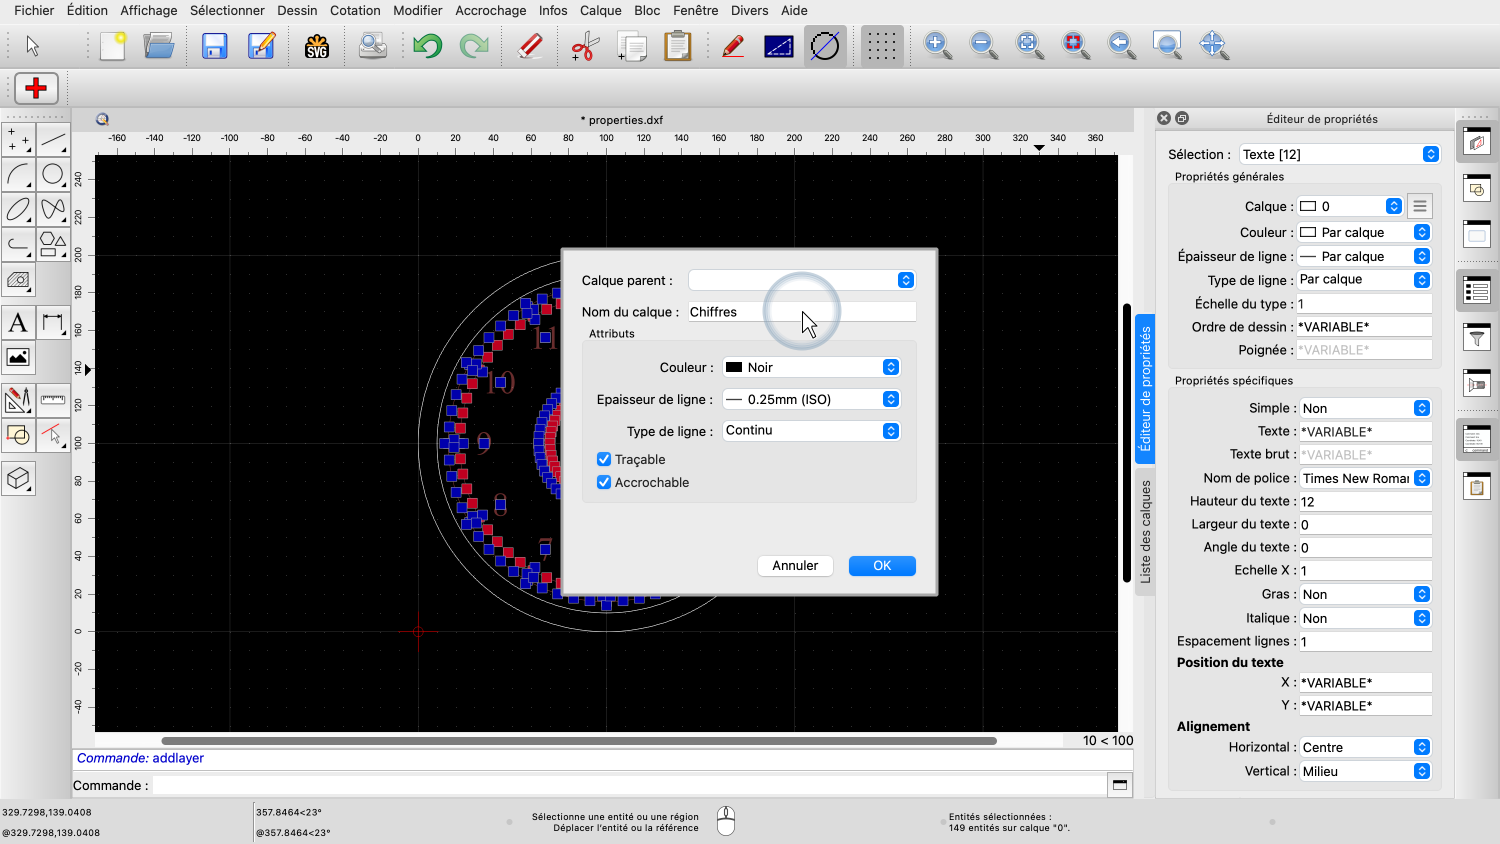Open the Couleur dropdown showing Noir

click(811, 368)
